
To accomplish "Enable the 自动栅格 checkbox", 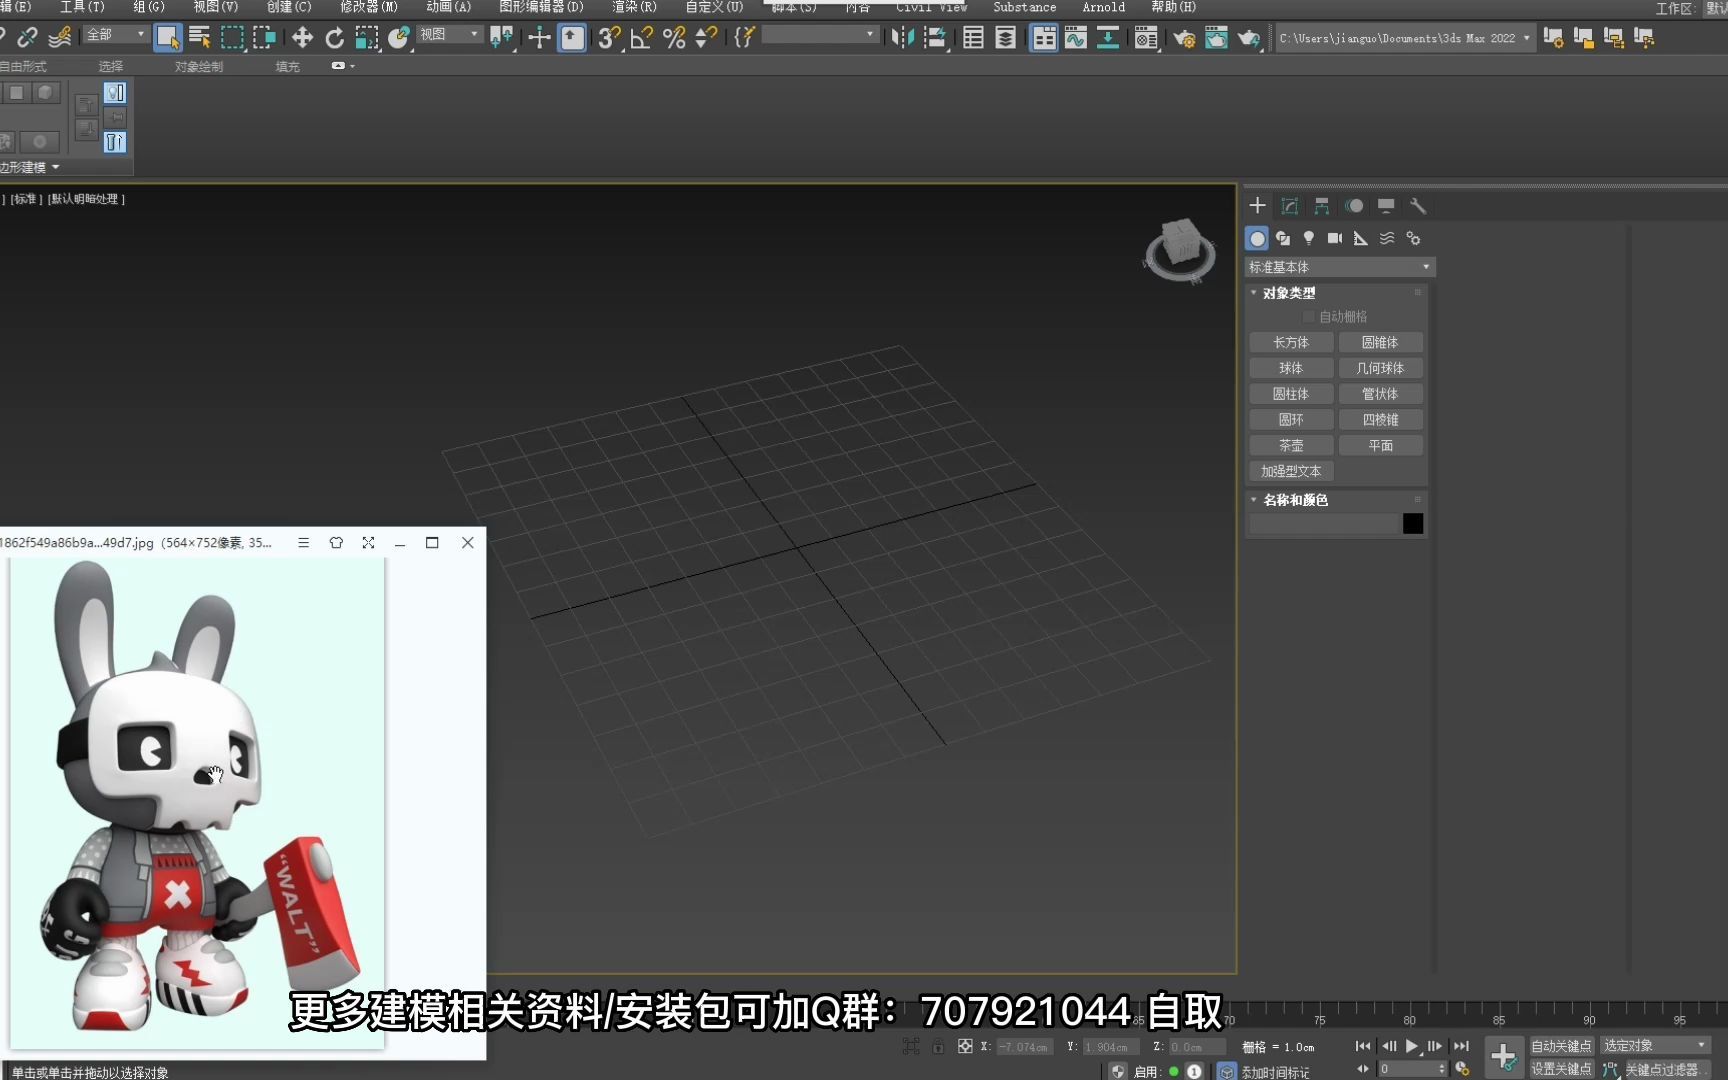I will point(1309,317).
